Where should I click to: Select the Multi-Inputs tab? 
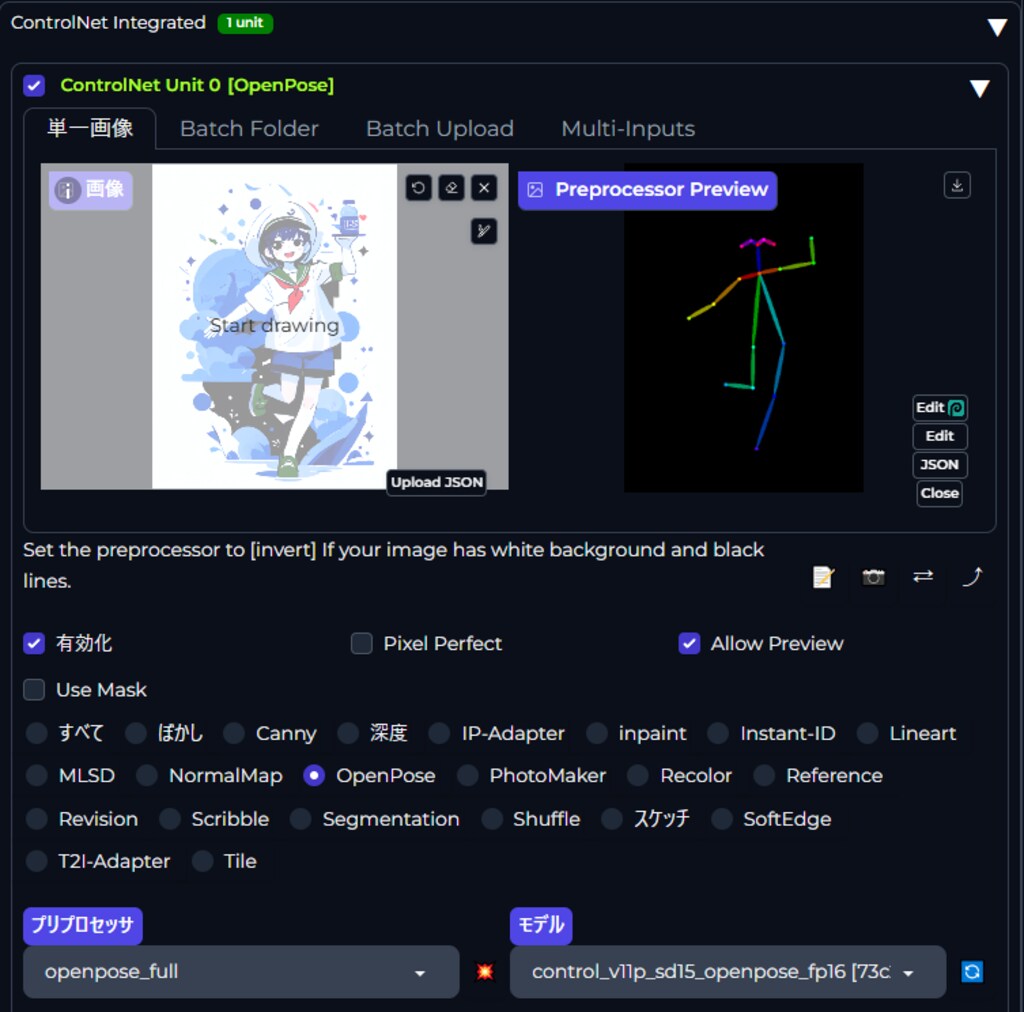click(627, 128)
